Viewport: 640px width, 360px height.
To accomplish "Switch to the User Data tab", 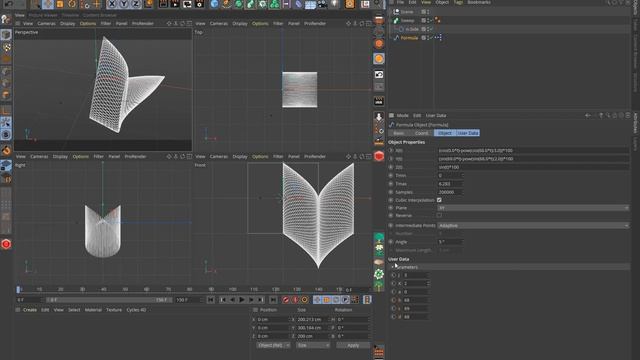I will pos(468,133).
